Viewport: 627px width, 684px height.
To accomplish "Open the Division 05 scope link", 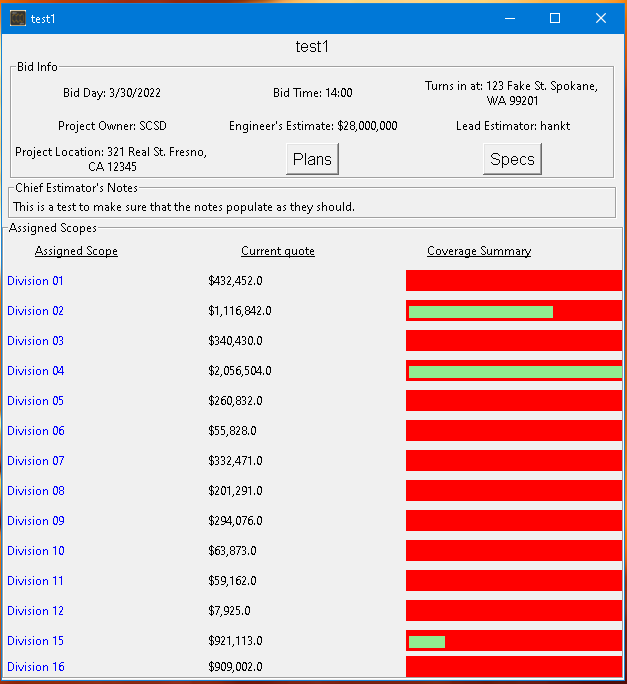I will coord(35,400).
